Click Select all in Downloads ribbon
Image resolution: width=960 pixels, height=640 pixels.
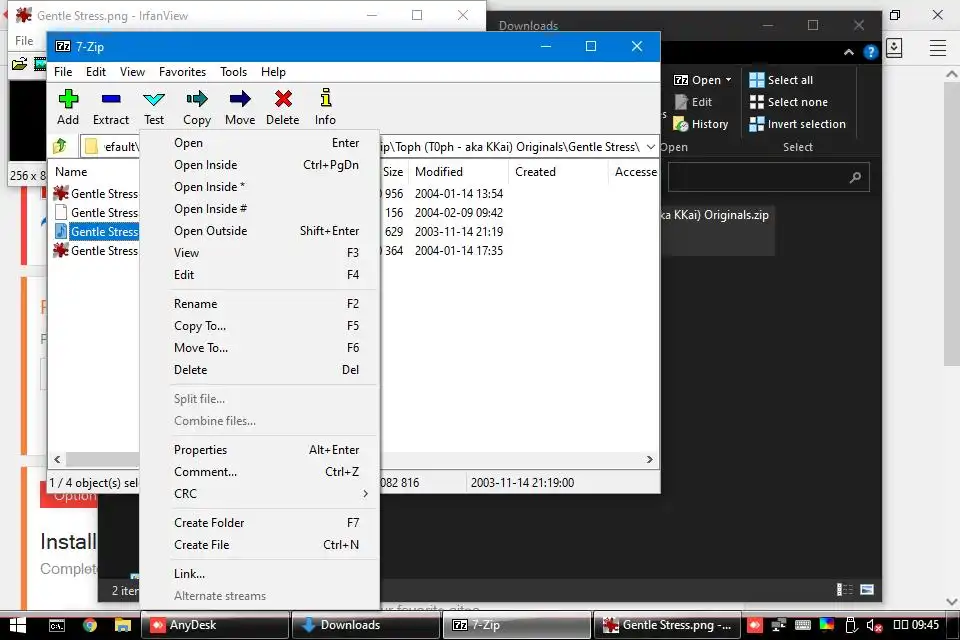[x=781, y=80]
